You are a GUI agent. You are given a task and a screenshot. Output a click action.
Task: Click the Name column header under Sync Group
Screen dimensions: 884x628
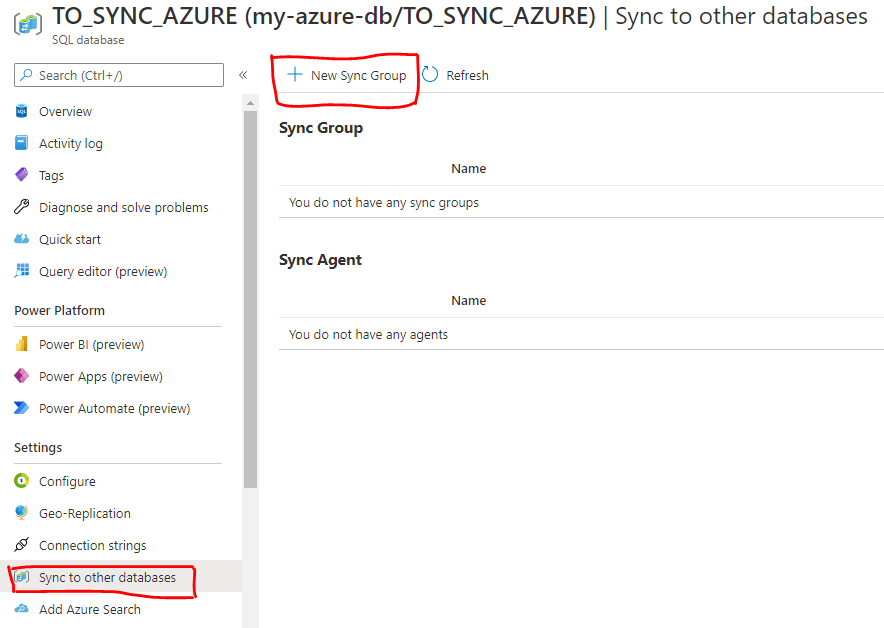(468, 169)
